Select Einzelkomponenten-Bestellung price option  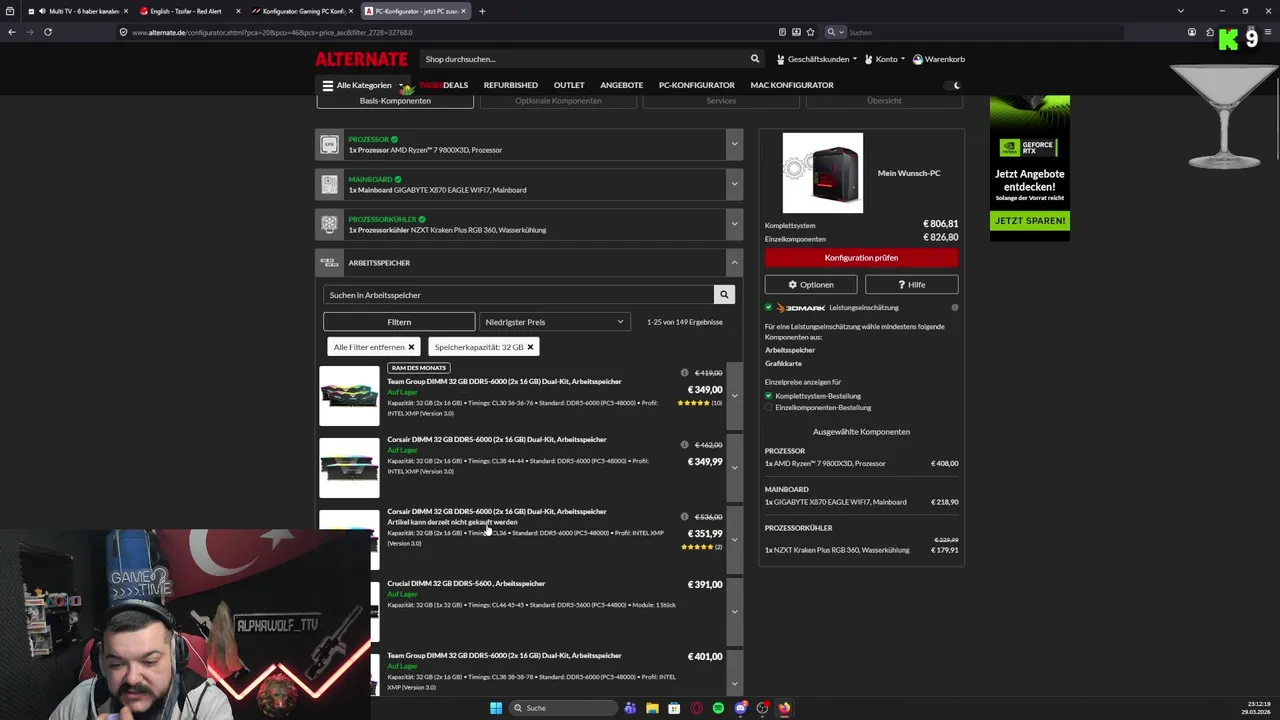(x=768, y=408)
